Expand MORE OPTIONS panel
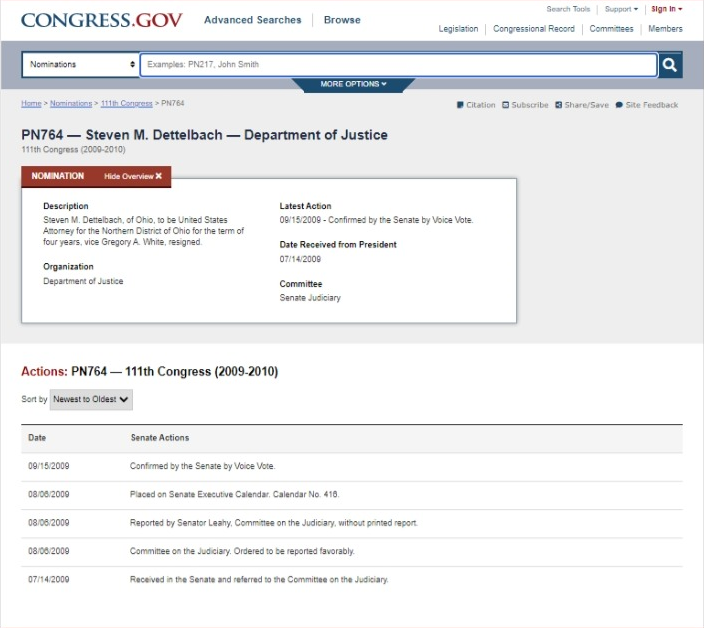 pos(353,84)
